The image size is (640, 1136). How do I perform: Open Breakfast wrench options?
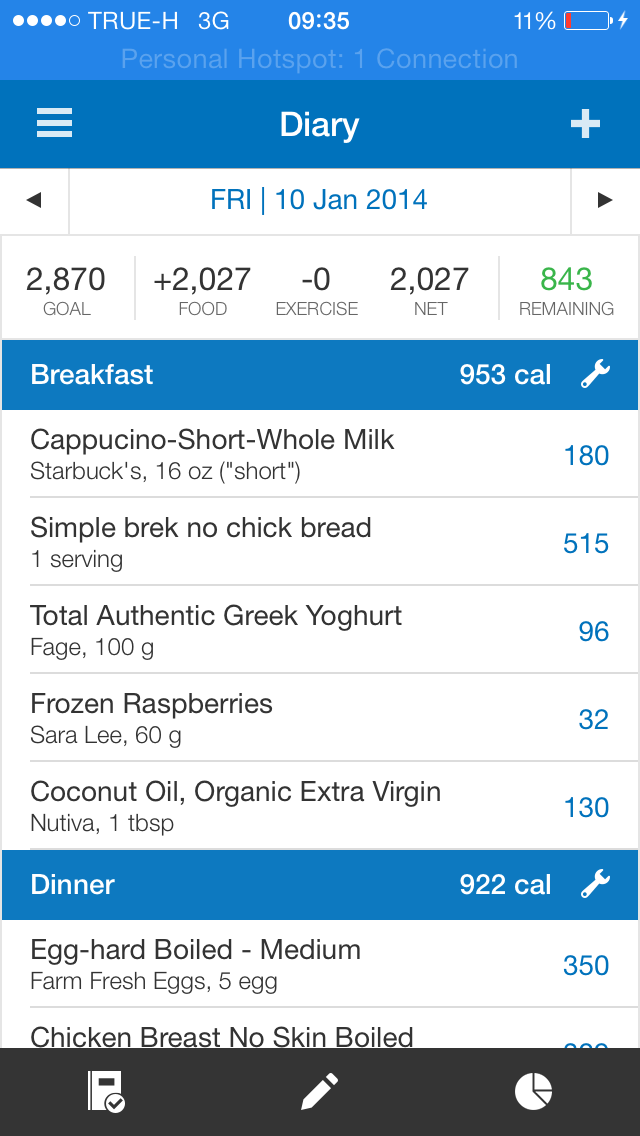coord(595,375)
